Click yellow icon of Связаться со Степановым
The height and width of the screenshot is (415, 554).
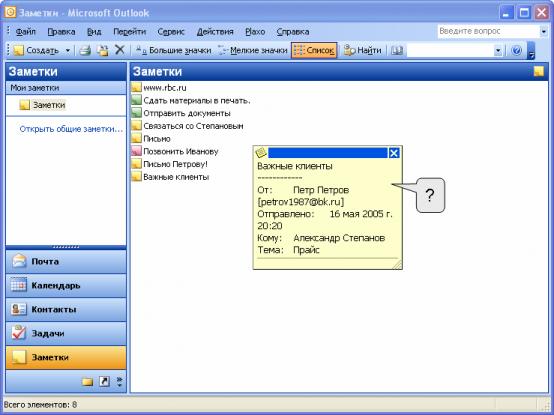tap(136, 126)
